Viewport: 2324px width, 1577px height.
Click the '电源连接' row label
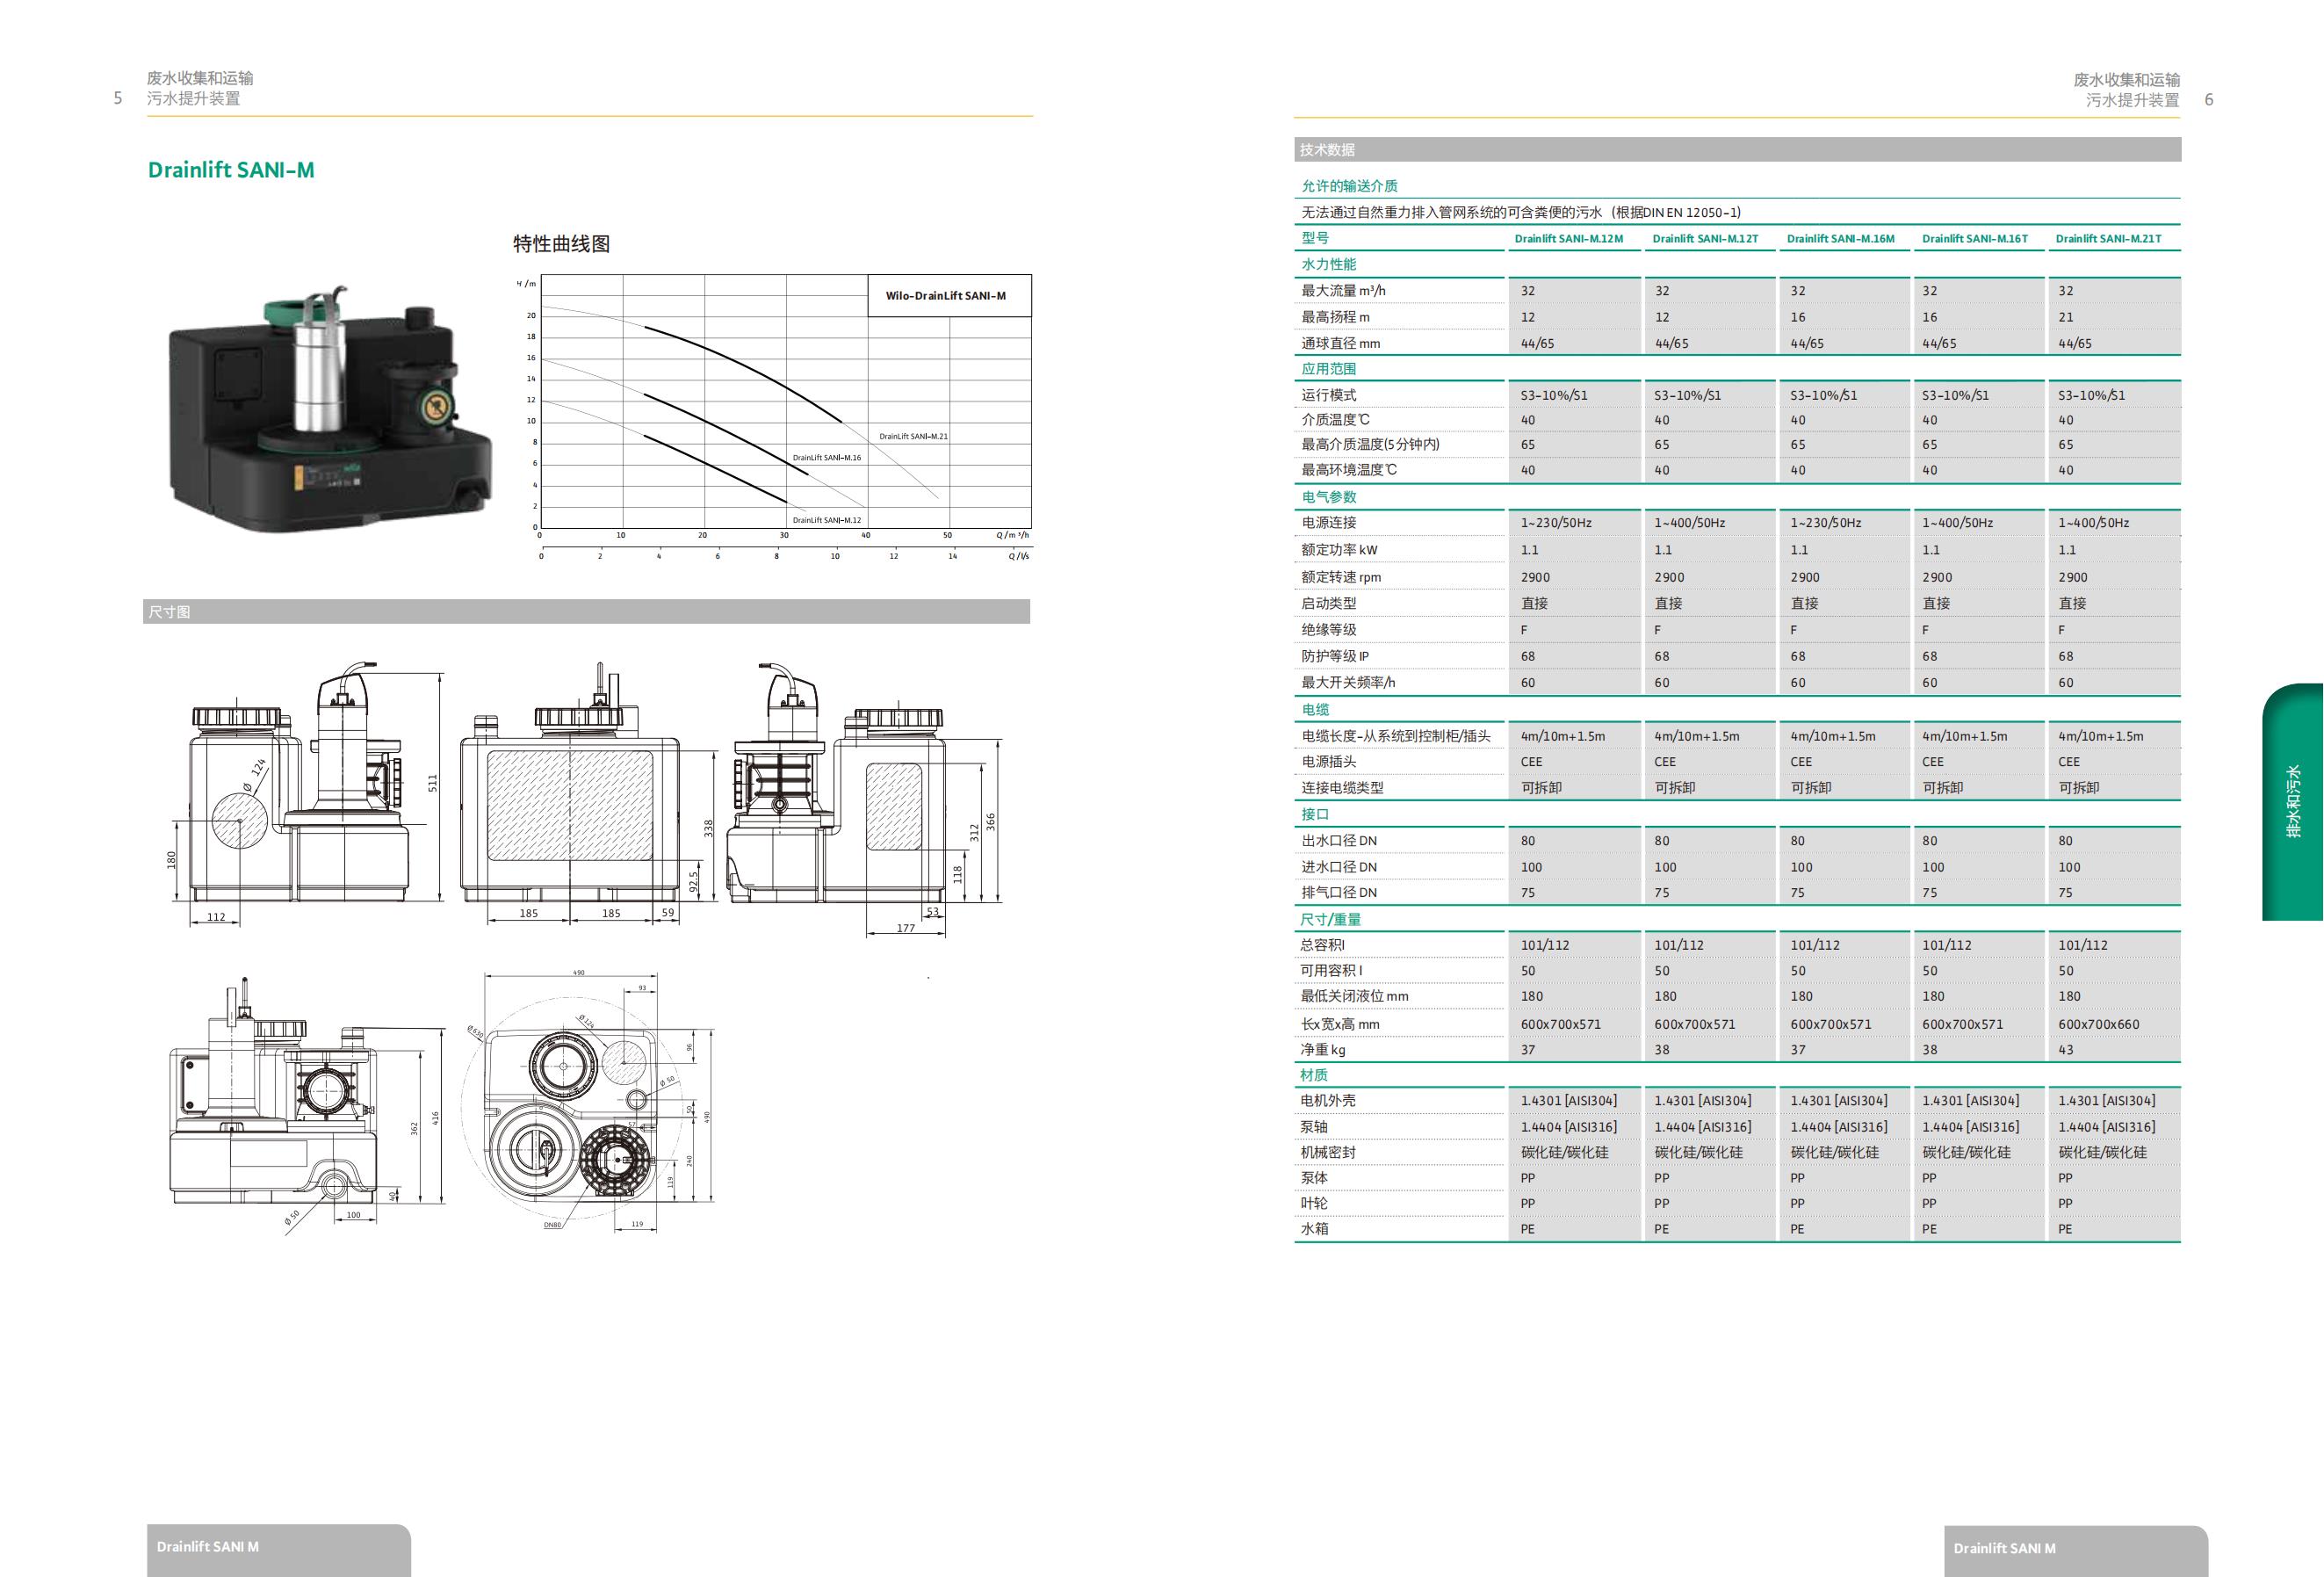pos(1328,523)
